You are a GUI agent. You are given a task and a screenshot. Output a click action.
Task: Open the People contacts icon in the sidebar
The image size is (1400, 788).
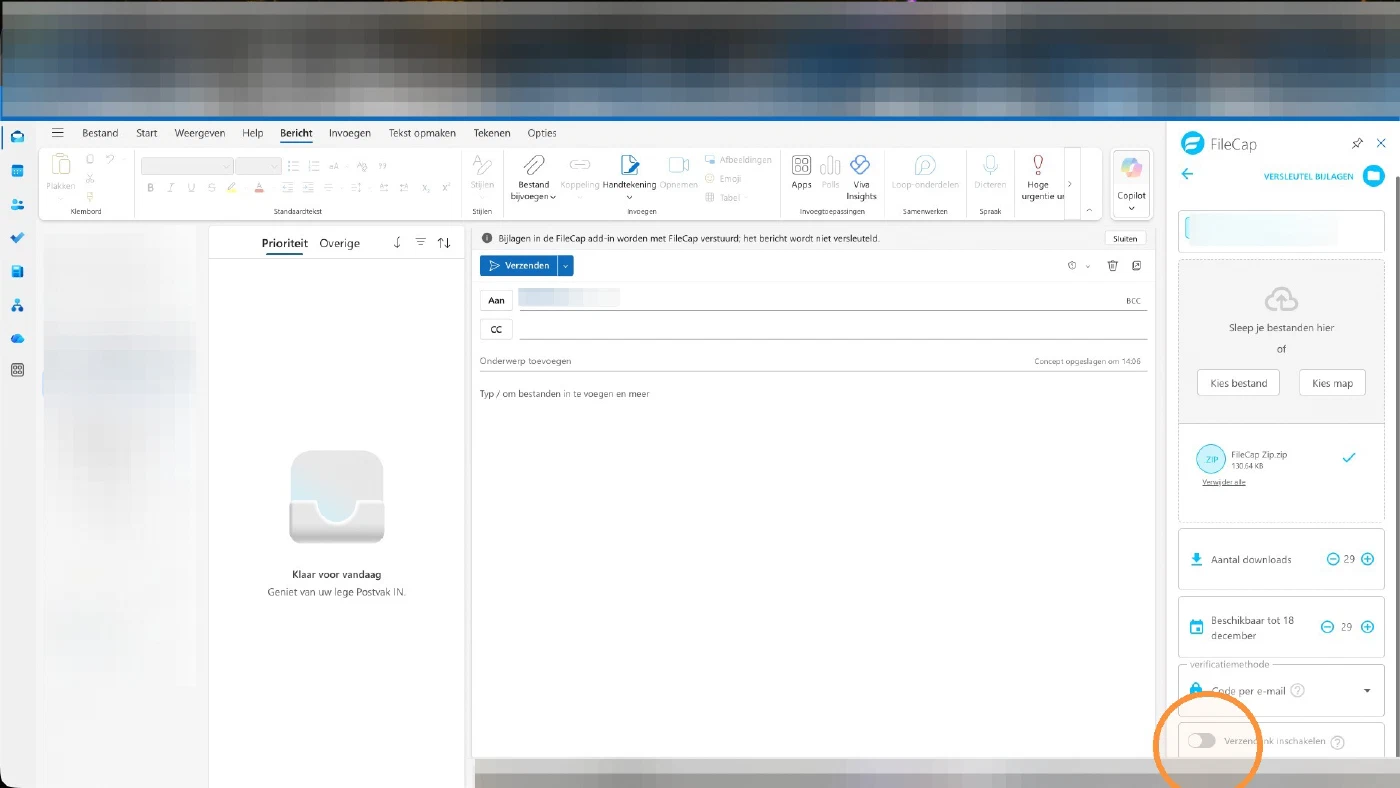[17, 204]
